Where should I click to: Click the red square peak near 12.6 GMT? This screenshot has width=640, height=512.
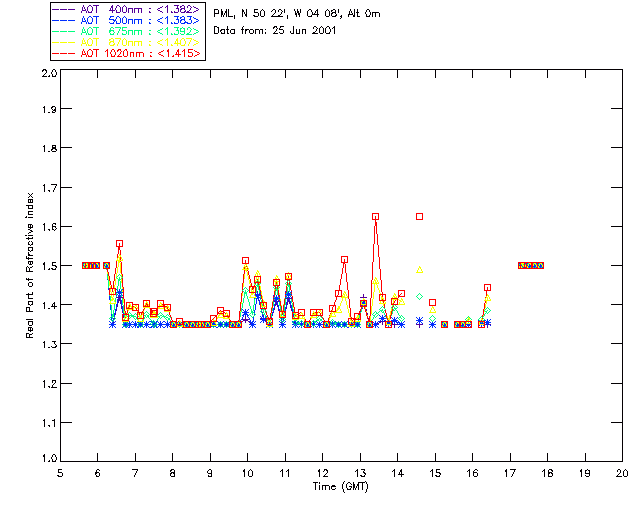(x=344, y=260)
